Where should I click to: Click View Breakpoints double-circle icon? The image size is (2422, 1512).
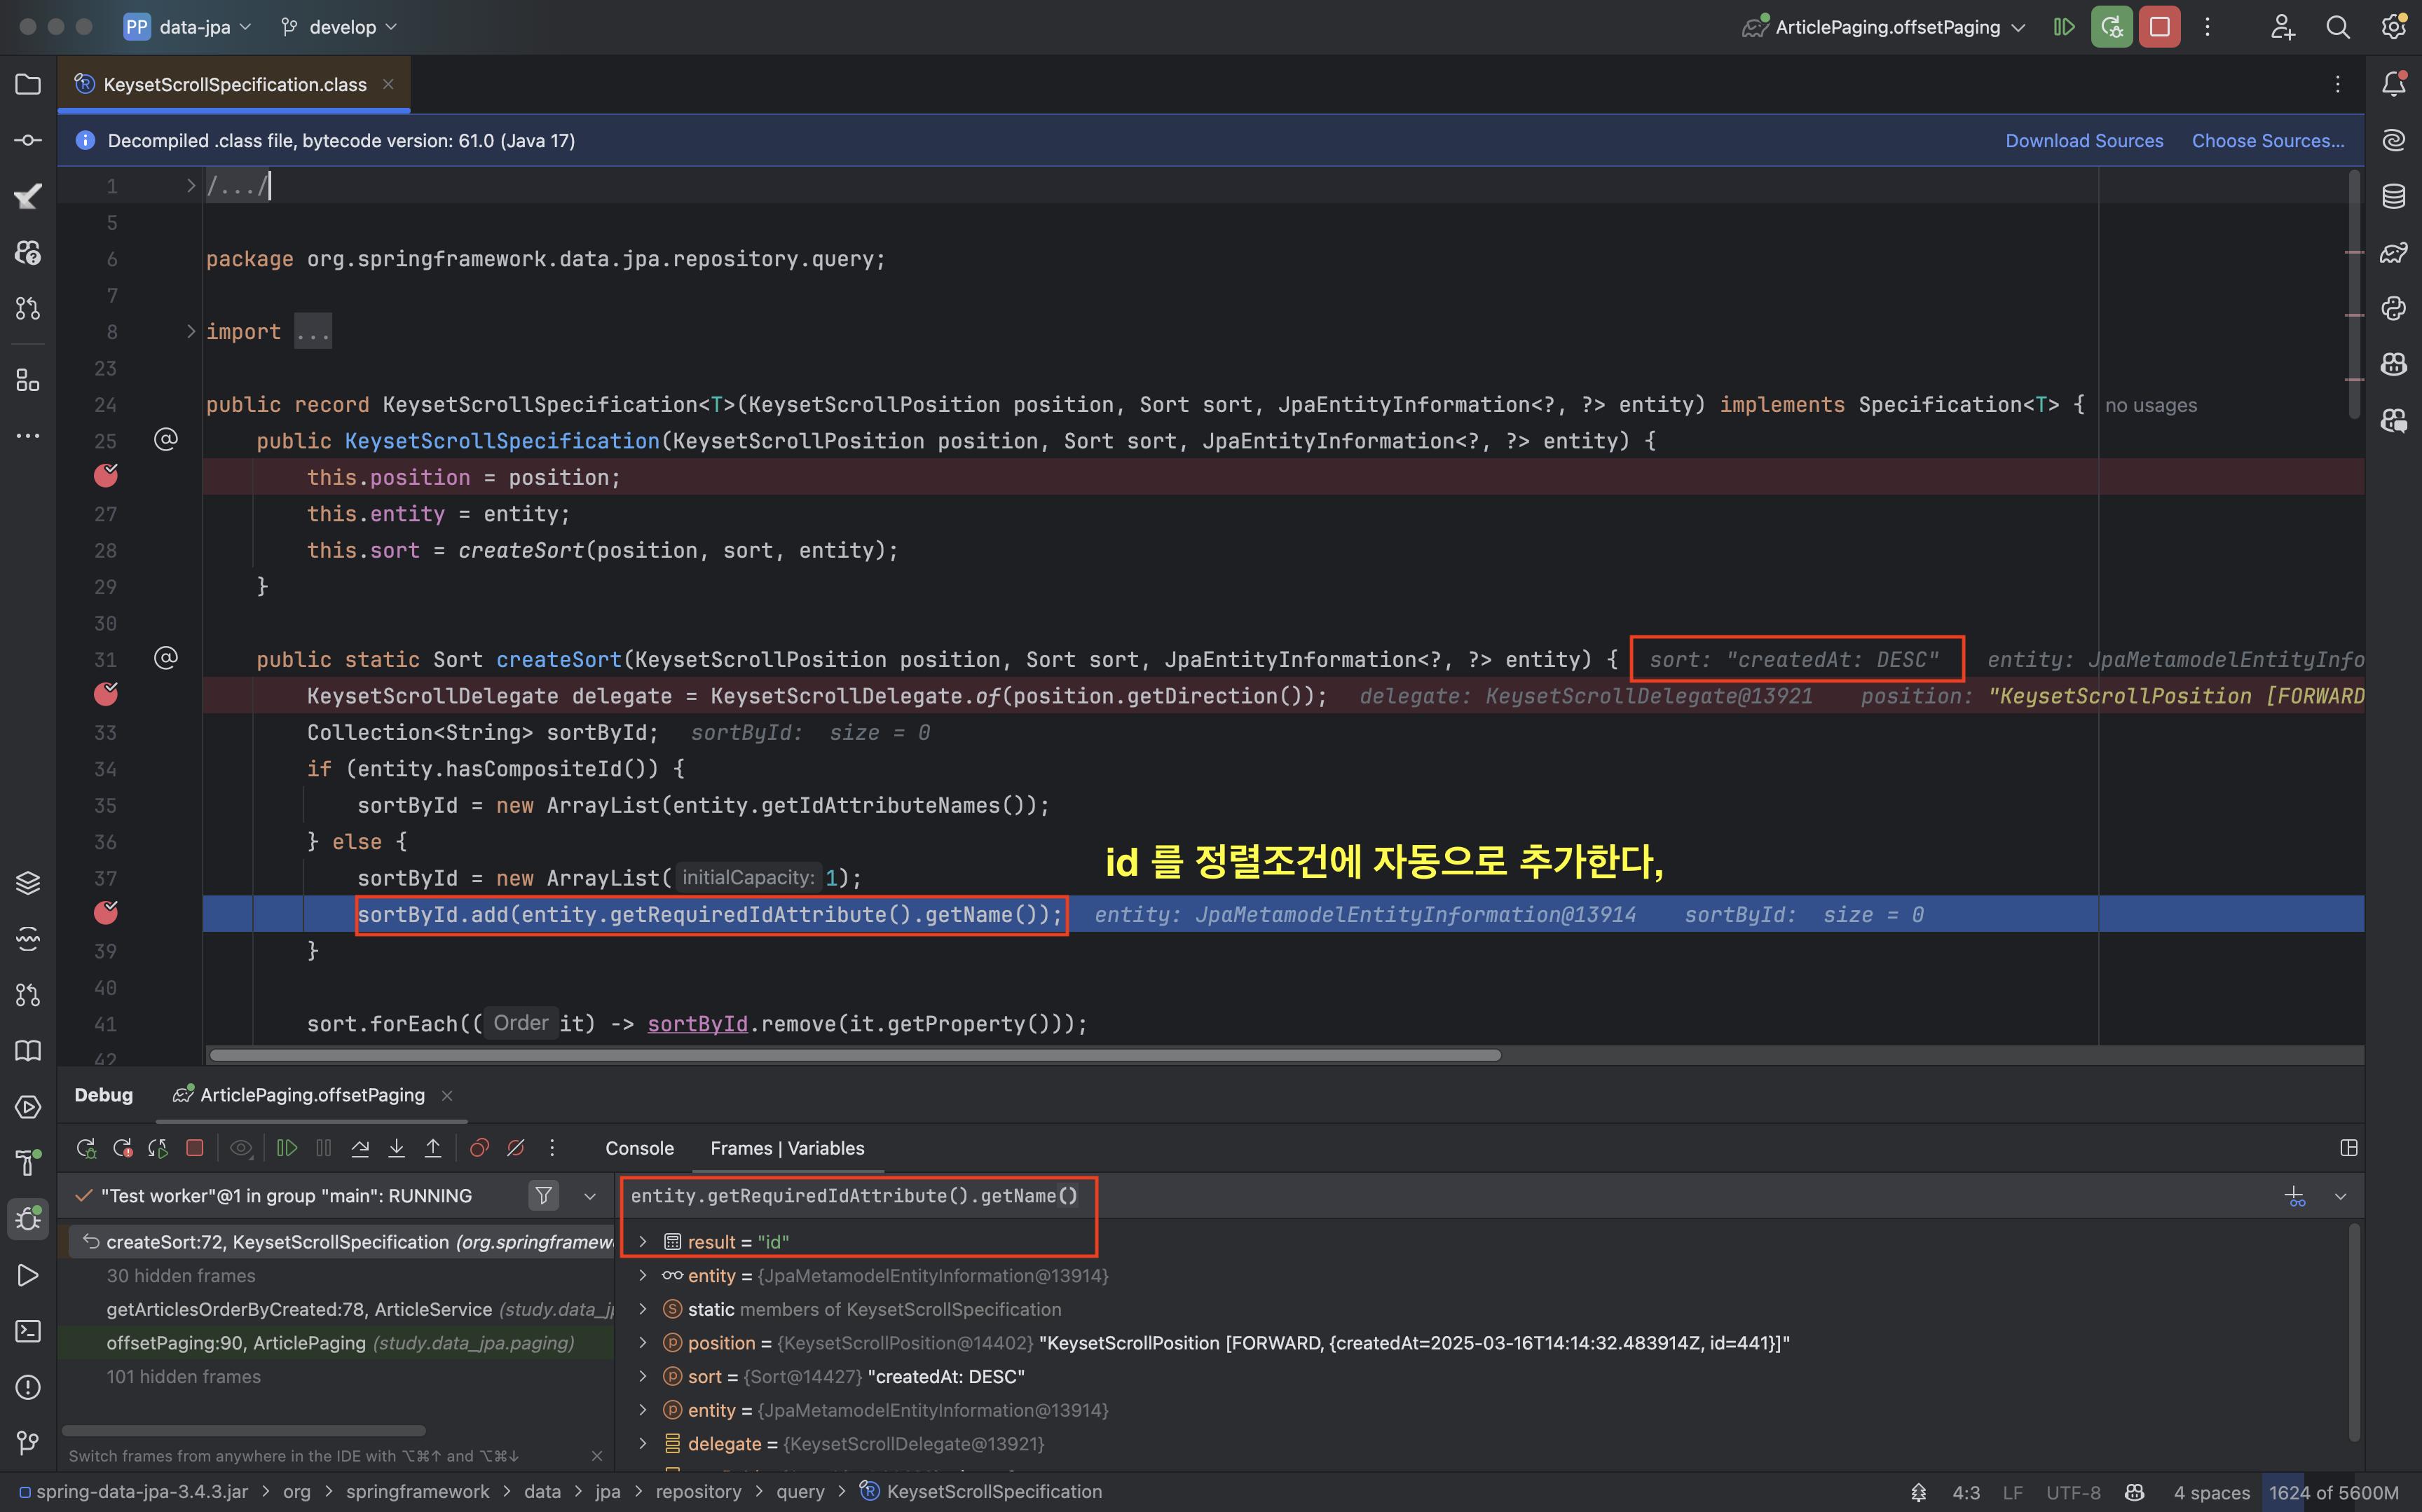479,1148
